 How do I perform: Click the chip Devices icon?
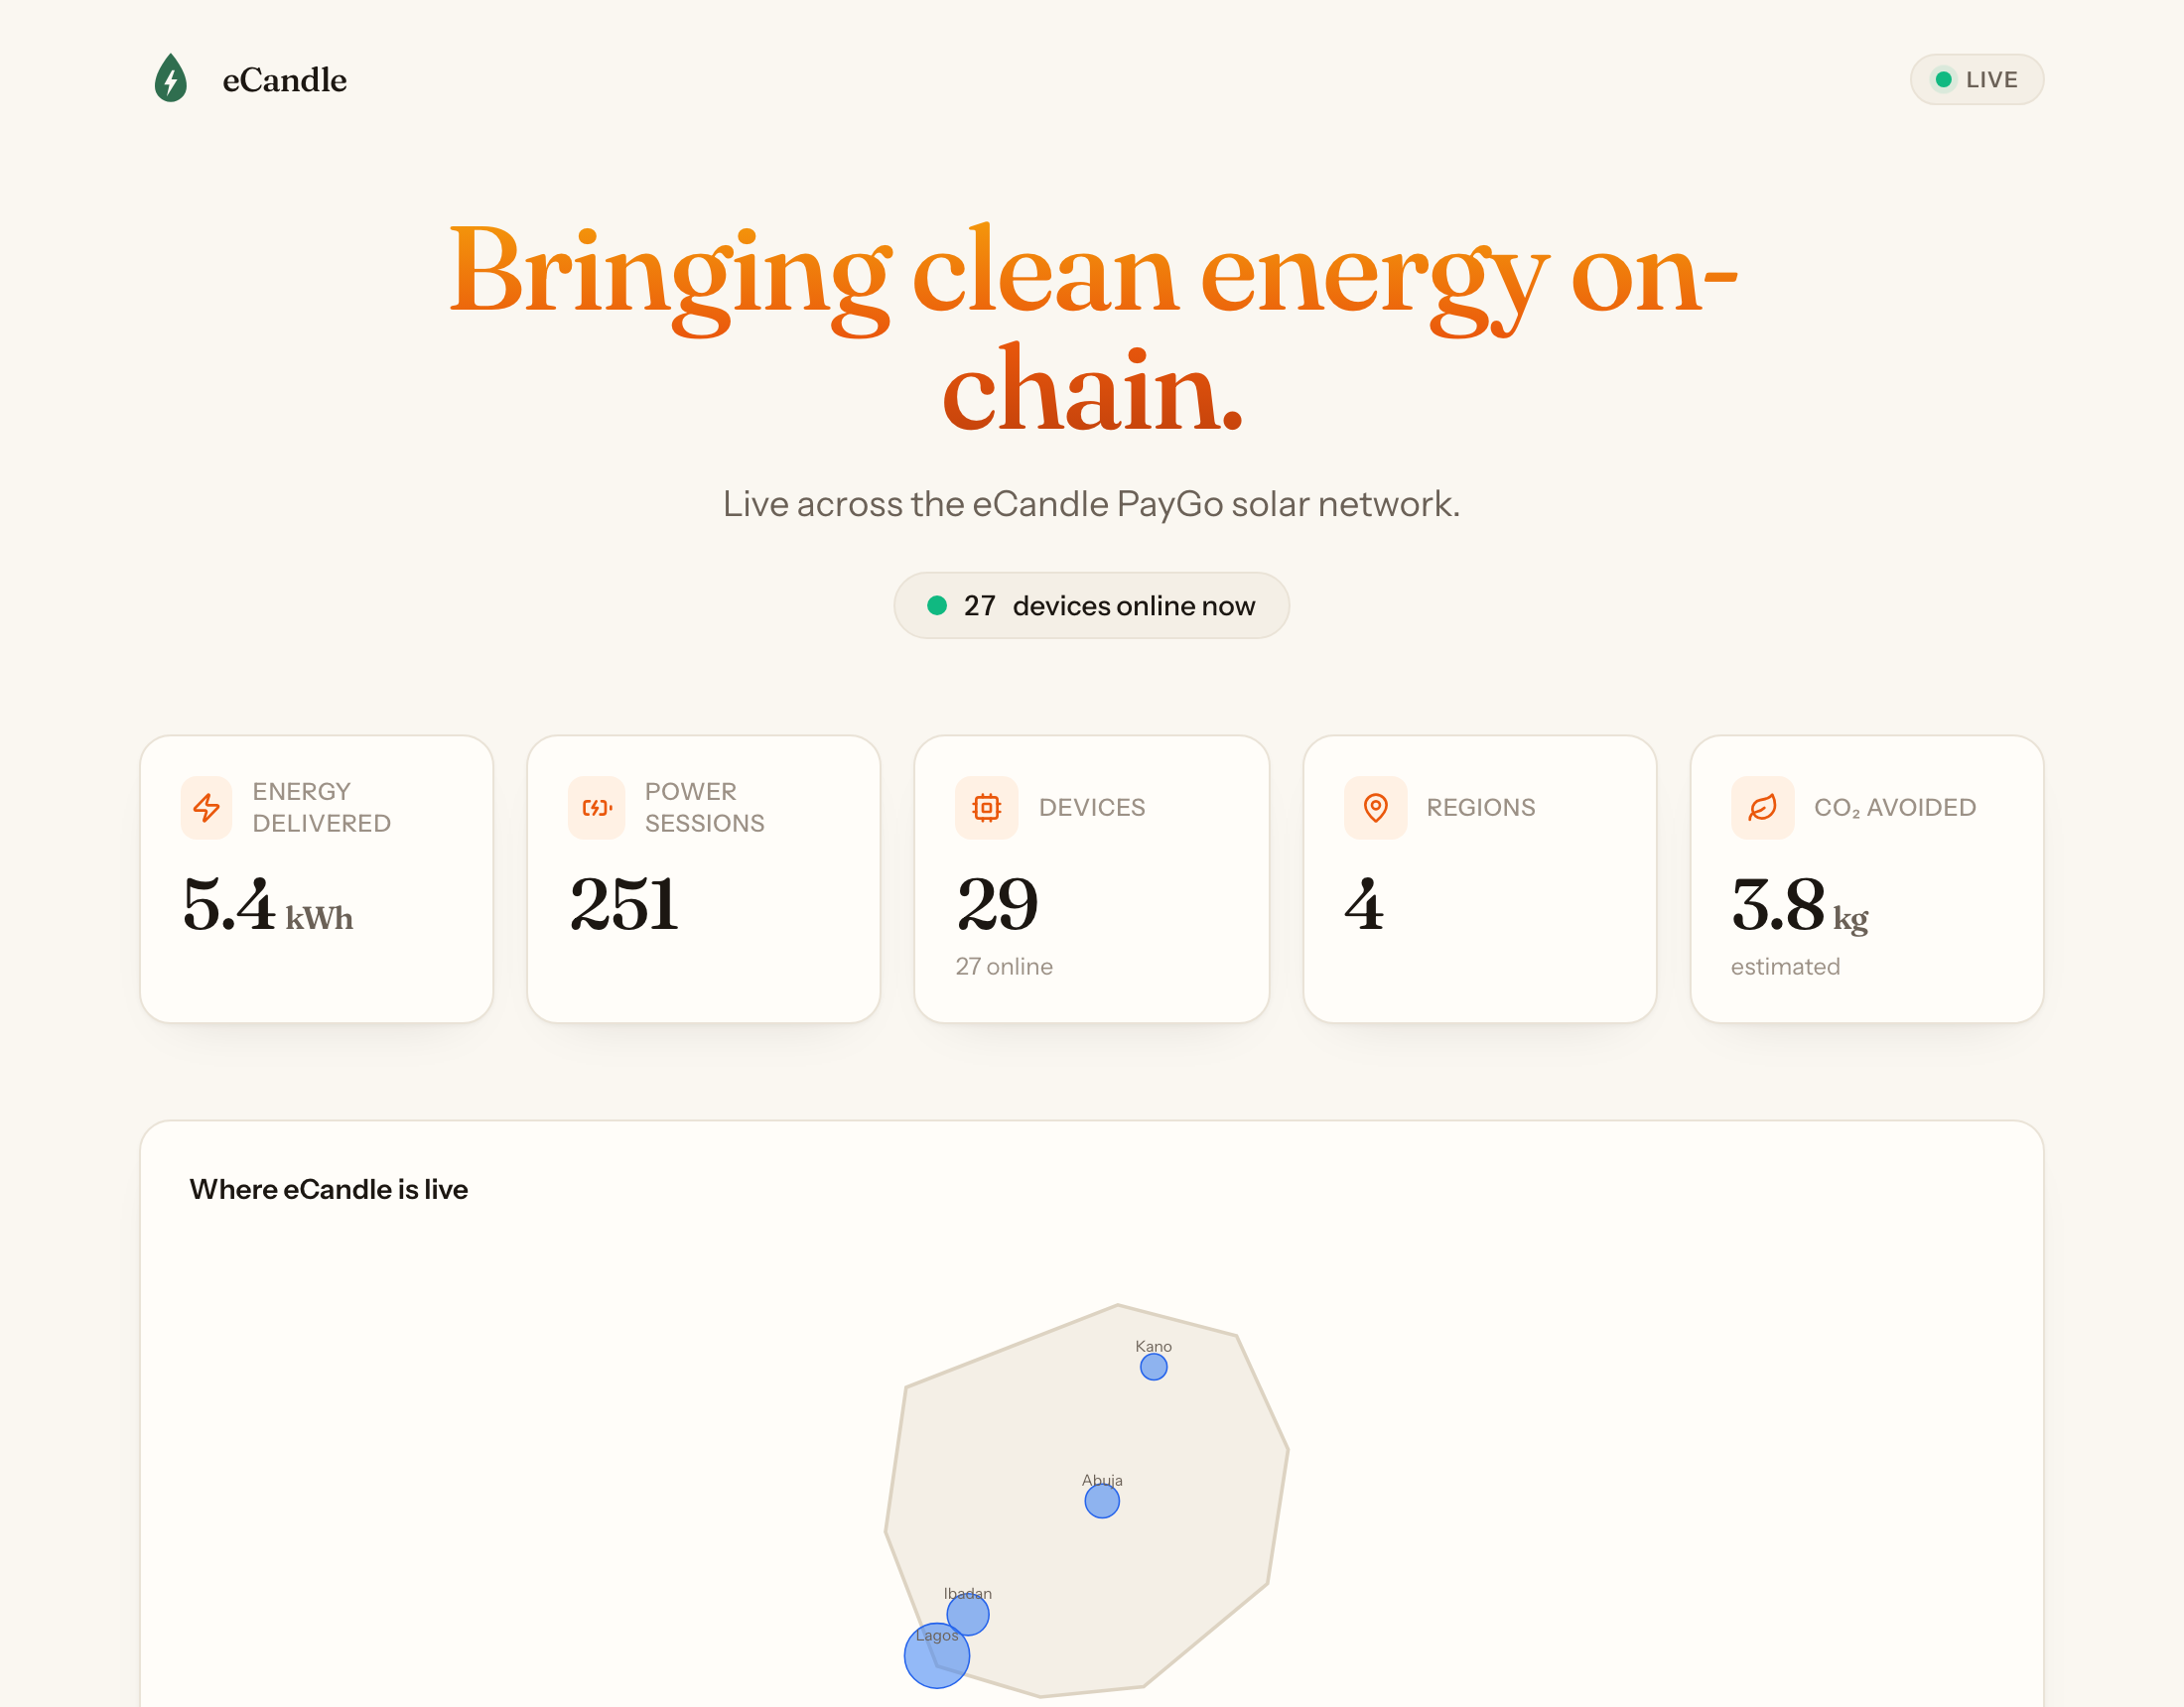pyautogui.click(x=986, y=807)
